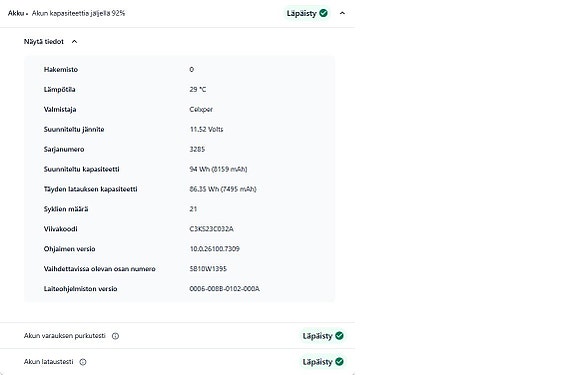Select the Viivakoodi label
Screen dimensions: 575x375
(61, 229)
